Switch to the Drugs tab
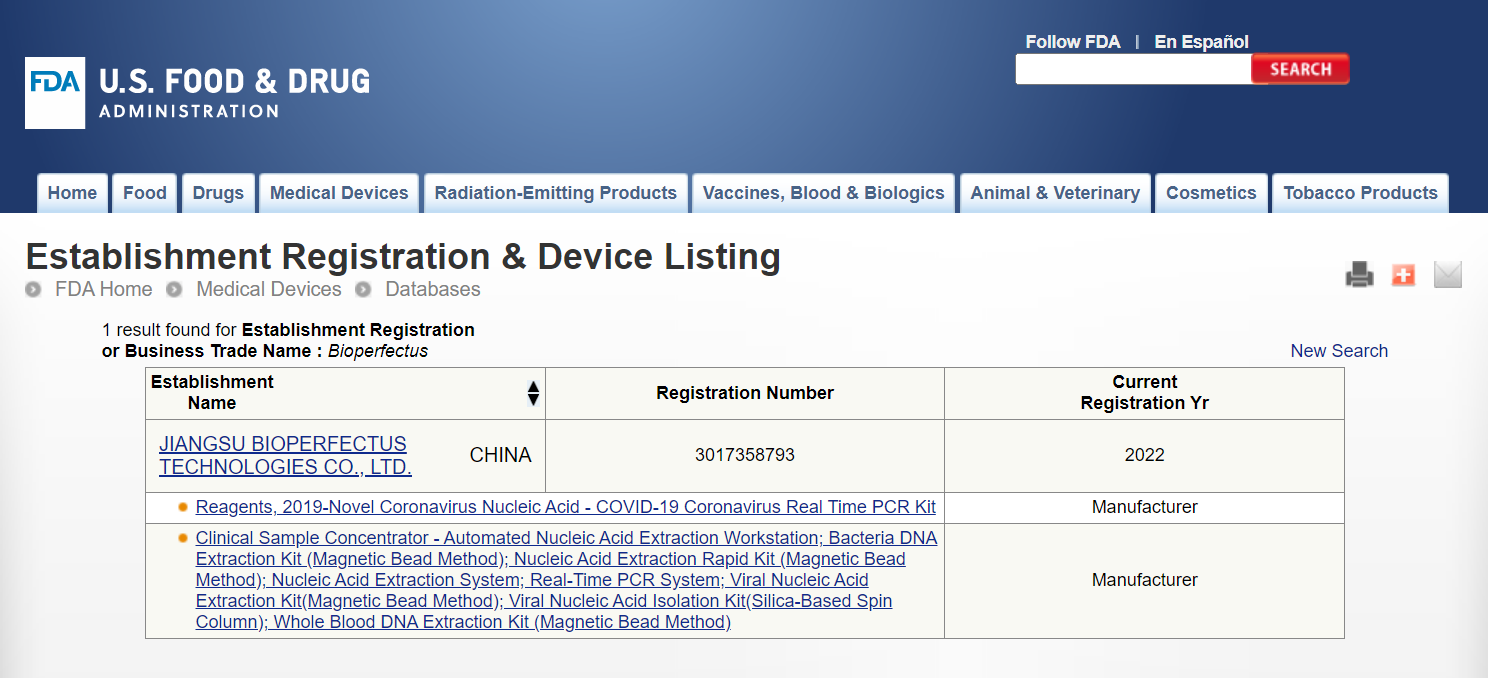The width and height of the screenshot is (1488, 678). coord(218,193)
